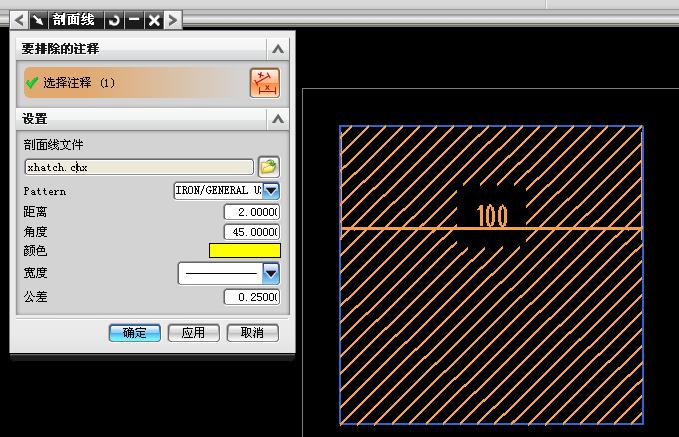679x437 pixels.
Task: Minimize the crosshatch dialog
Action: [x=134, y=20]
